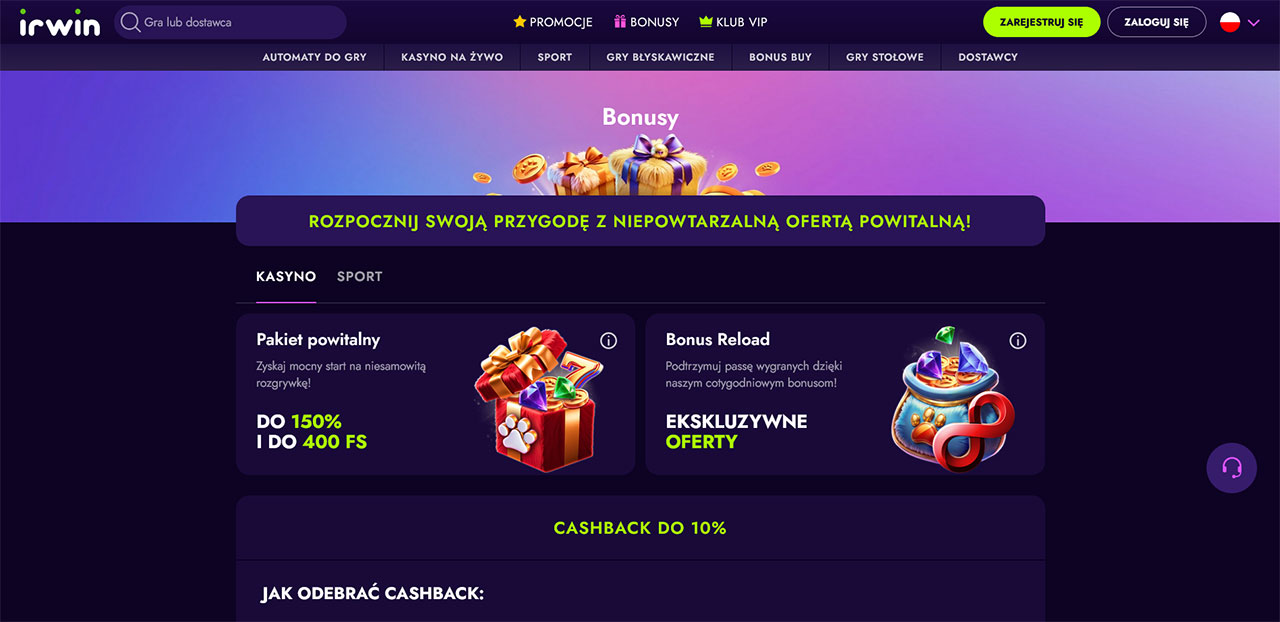Click the irwin logo
Screen dimensions: 1280x622
[x=60, y=22]
